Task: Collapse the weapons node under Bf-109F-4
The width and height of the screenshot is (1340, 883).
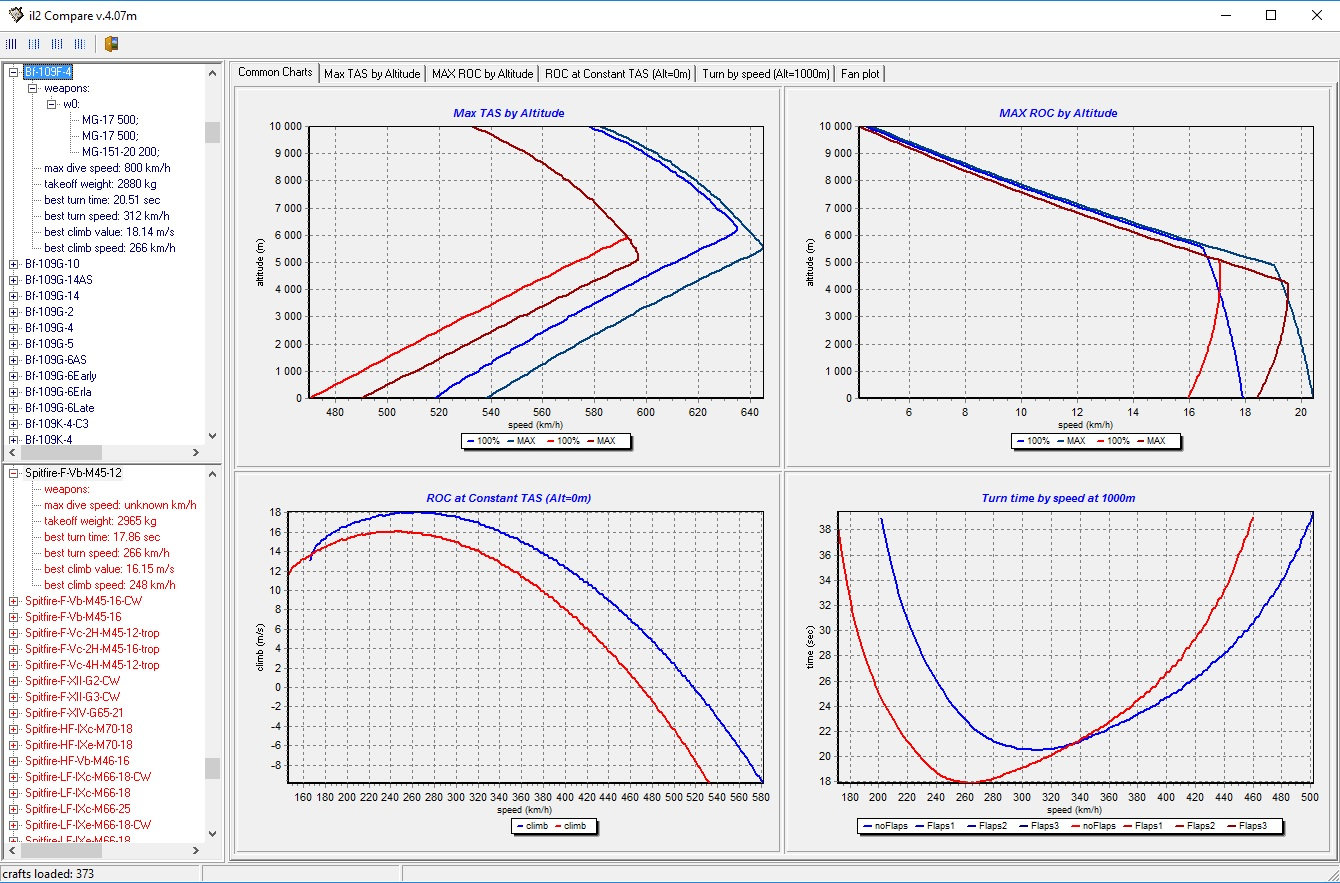Action: [x=33, y=88]
